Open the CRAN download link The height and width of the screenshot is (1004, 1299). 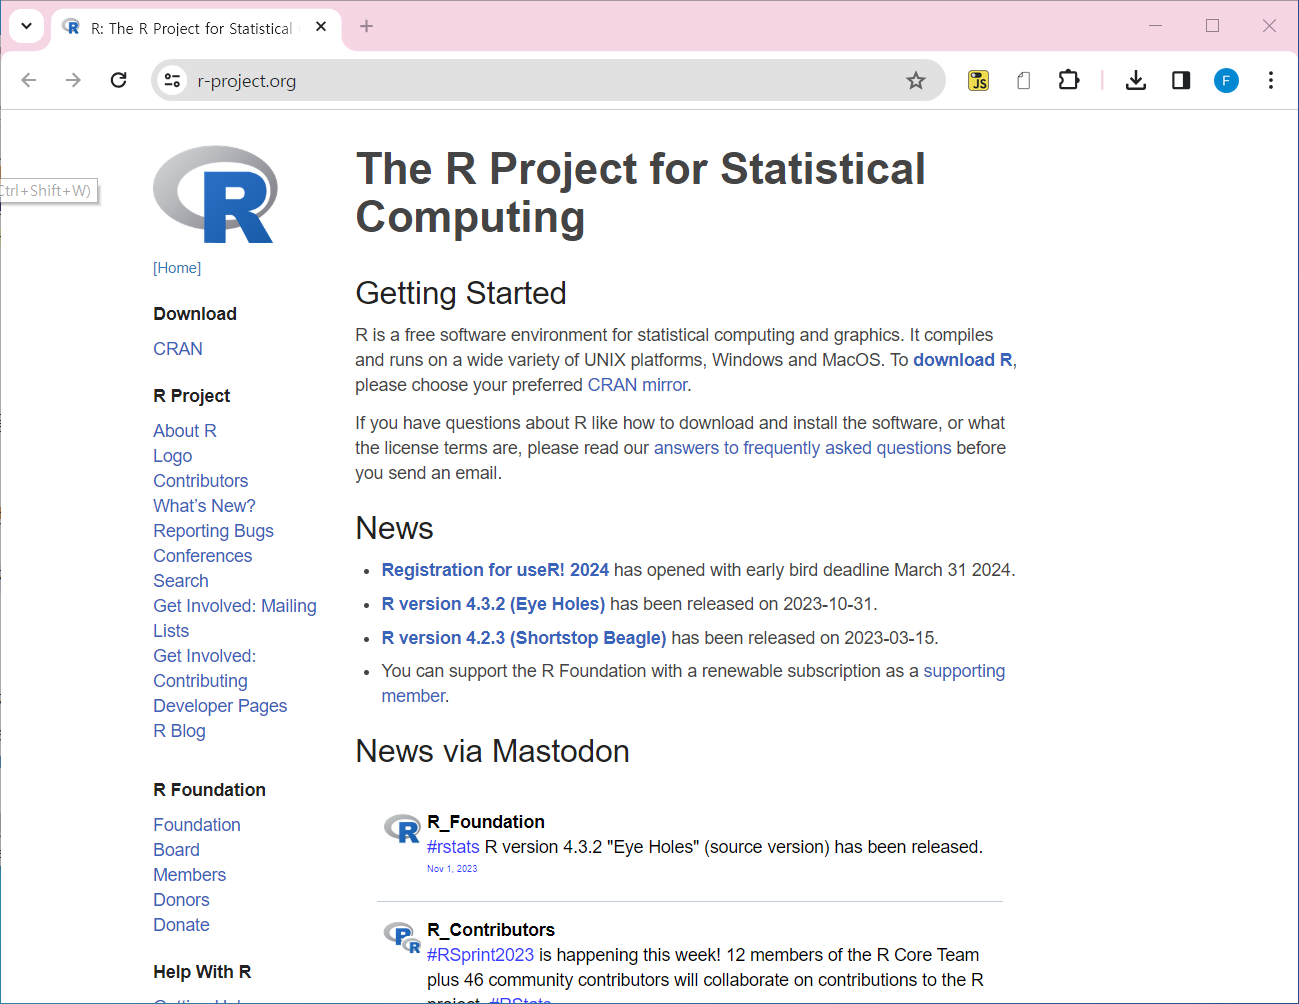pos(178,349)
